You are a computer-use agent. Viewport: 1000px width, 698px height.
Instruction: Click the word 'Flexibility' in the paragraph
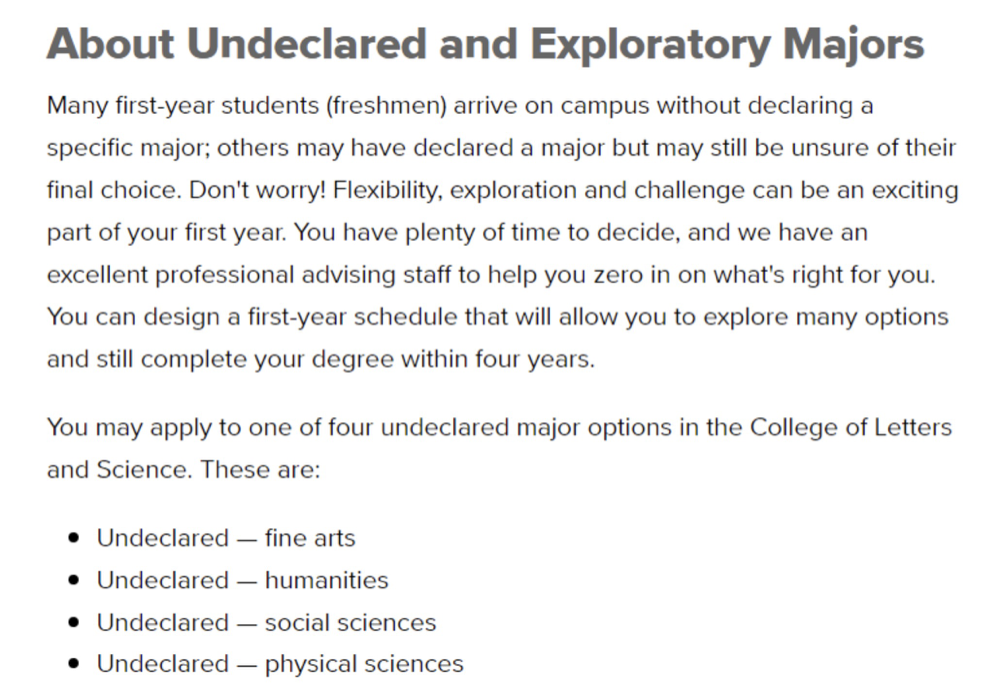click(x=387, y=190)
